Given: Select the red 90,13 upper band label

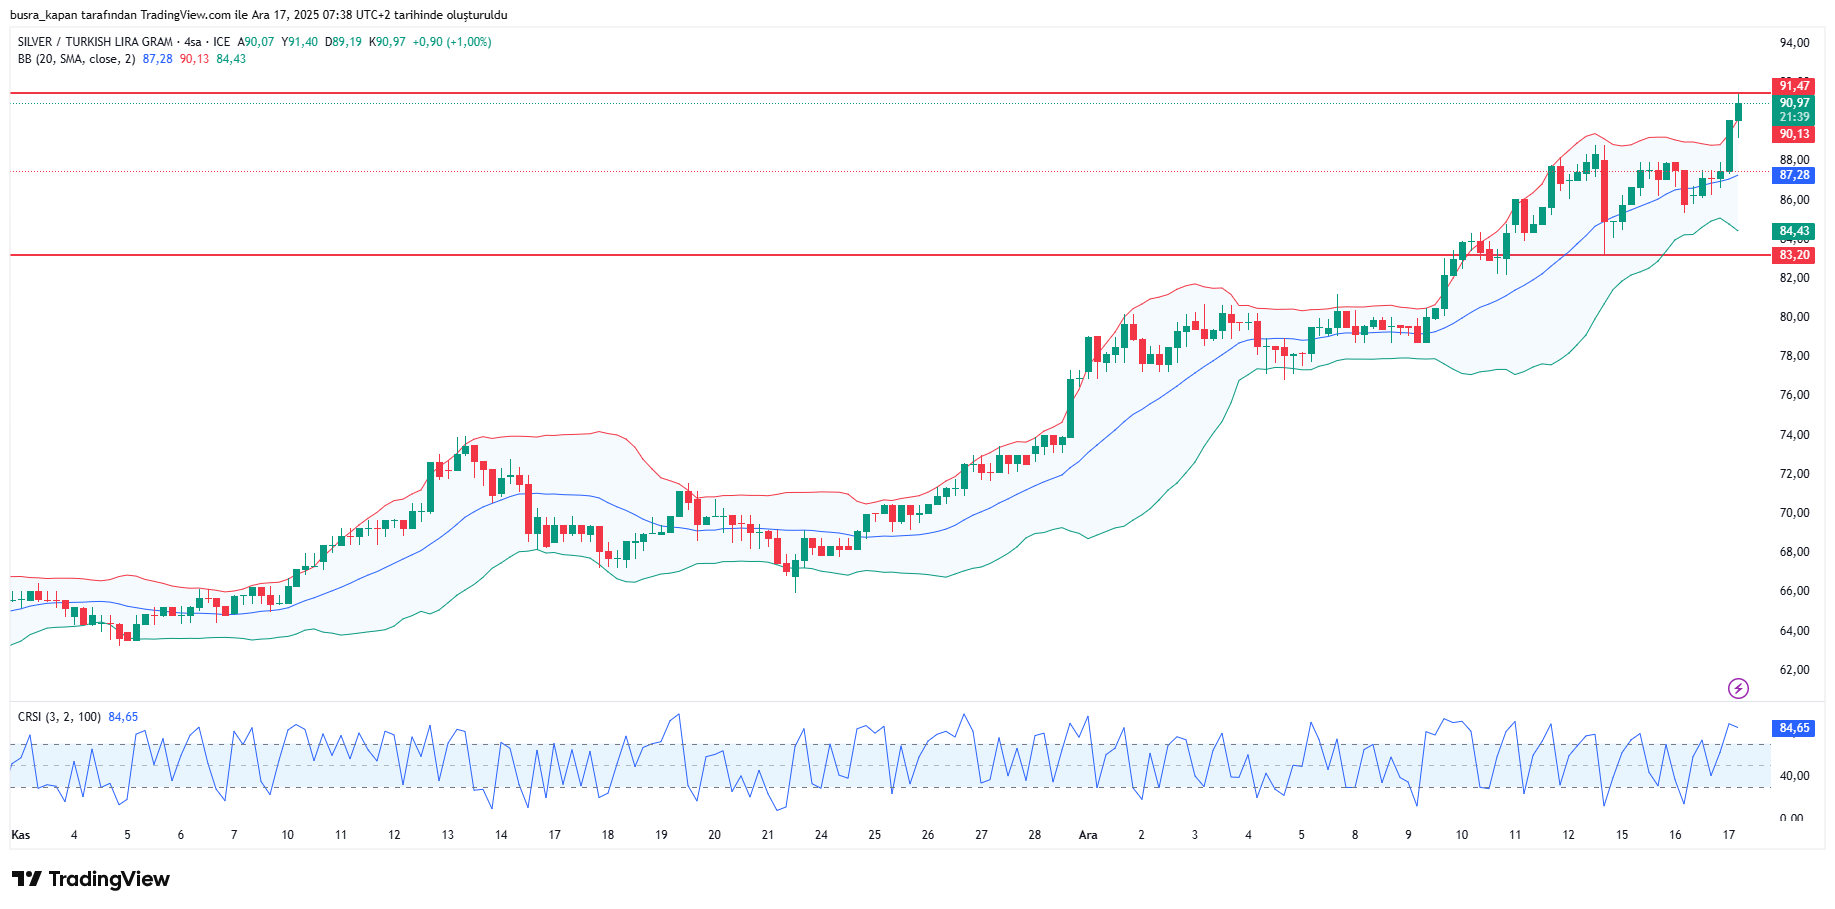Looking at the screenshot, I should [1794, 134].
